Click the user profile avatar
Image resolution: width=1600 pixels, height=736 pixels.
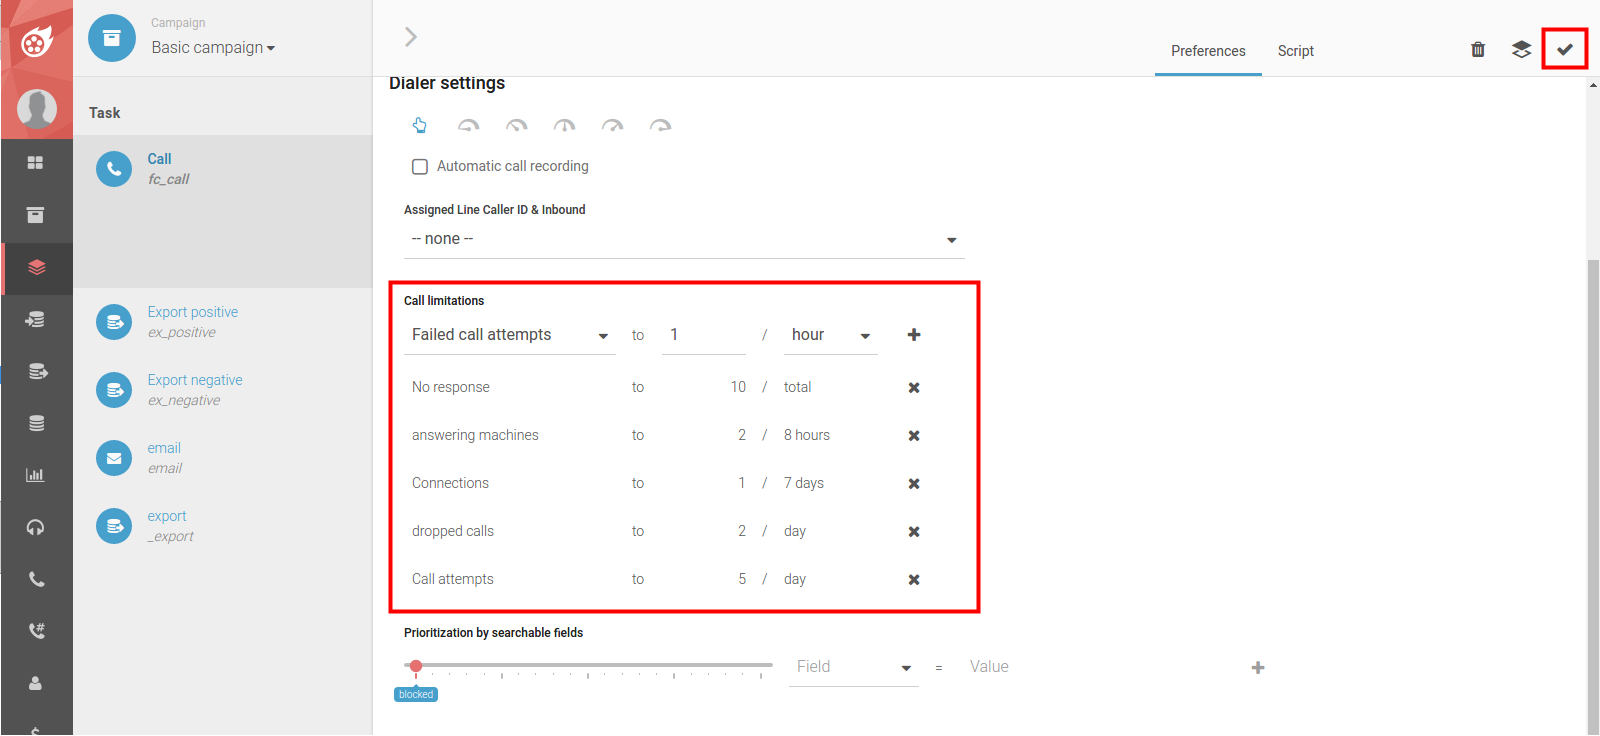tap(37, 108)
